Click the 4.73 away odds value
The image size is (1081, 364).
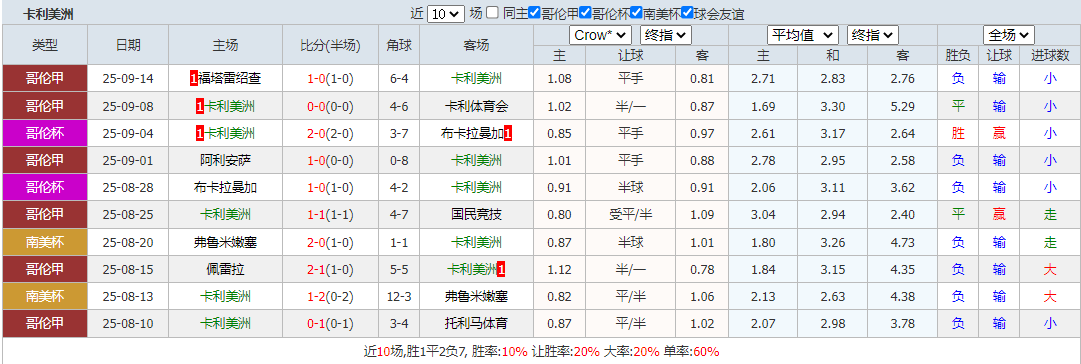coord(902,242)
